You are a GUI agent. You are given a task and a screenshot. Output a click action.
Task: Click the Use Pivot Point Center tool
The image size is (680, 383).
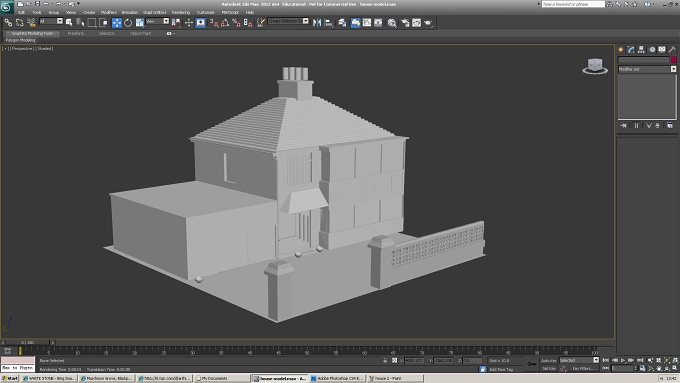[x=176, y=23]
